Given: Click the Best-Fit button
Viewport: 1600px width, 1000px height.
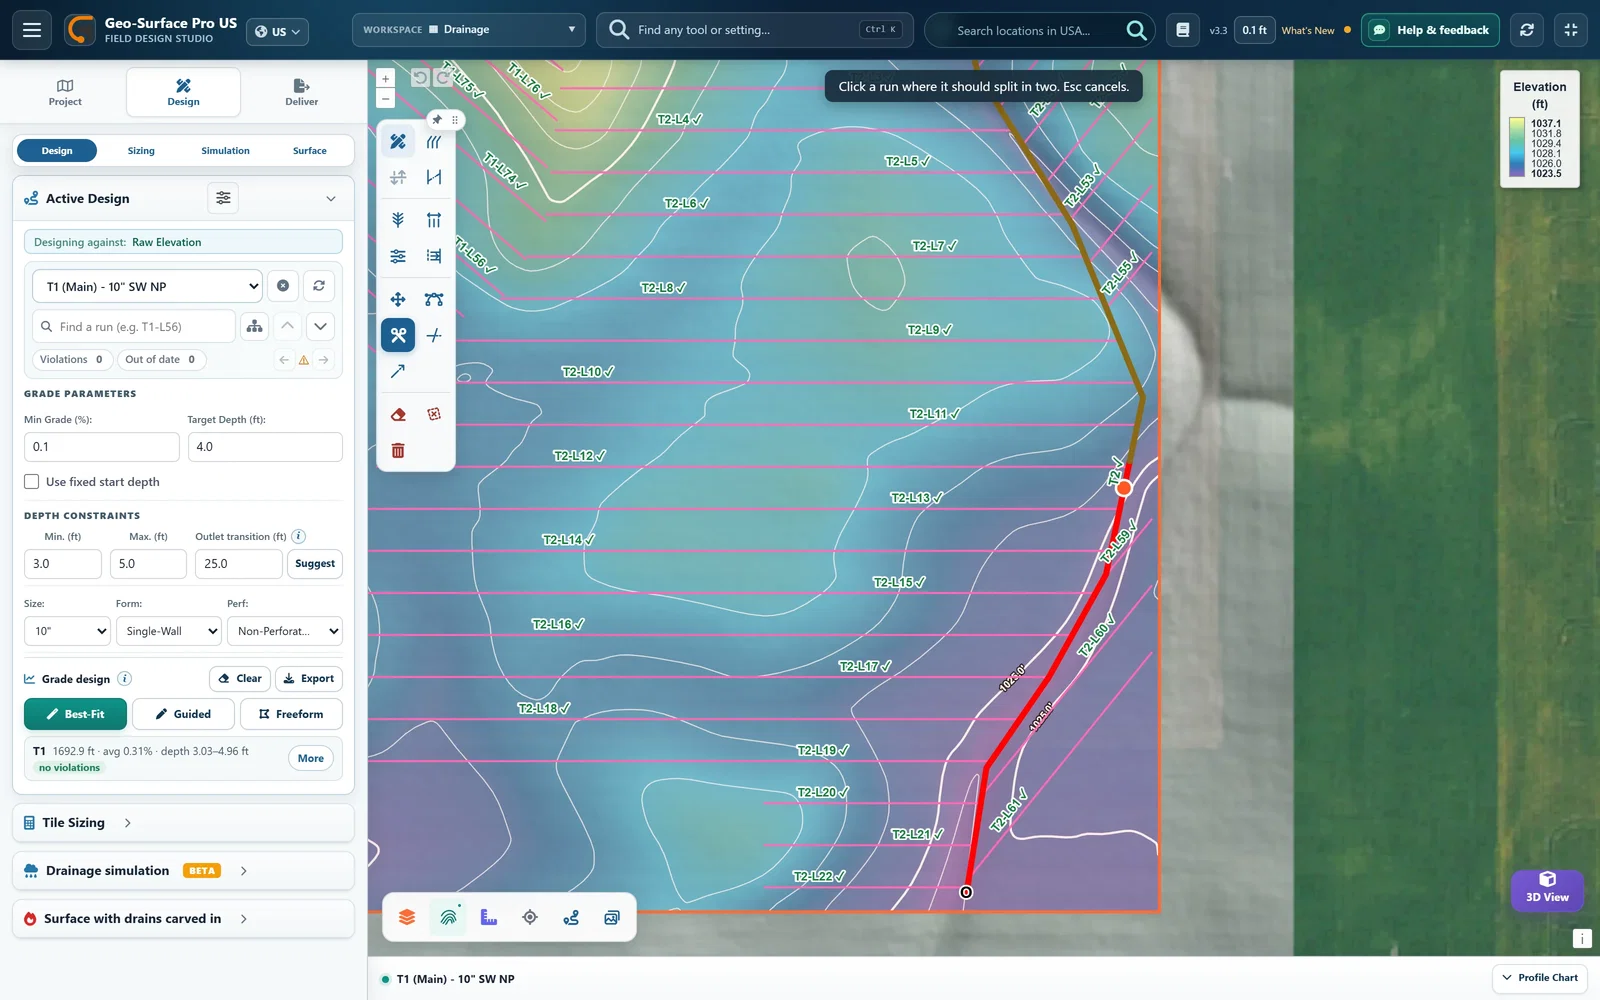Looking at the screenshot, I should click(x=75, y=714).
